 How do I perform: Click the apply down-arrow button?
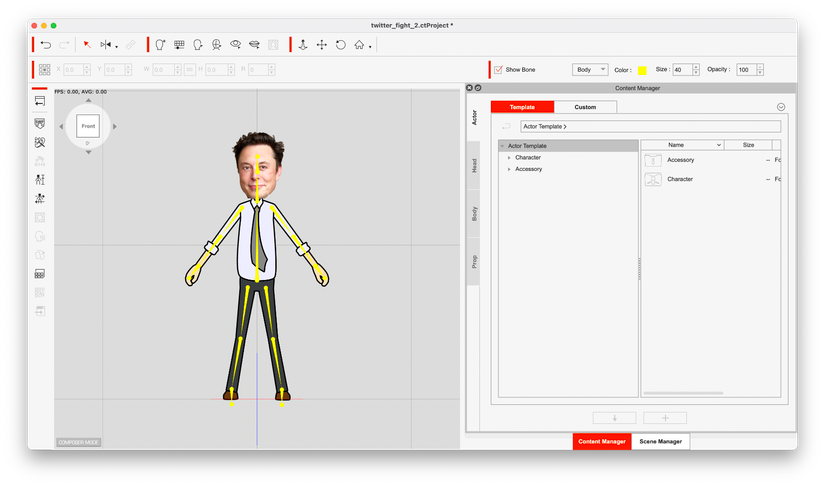(615, 418)
